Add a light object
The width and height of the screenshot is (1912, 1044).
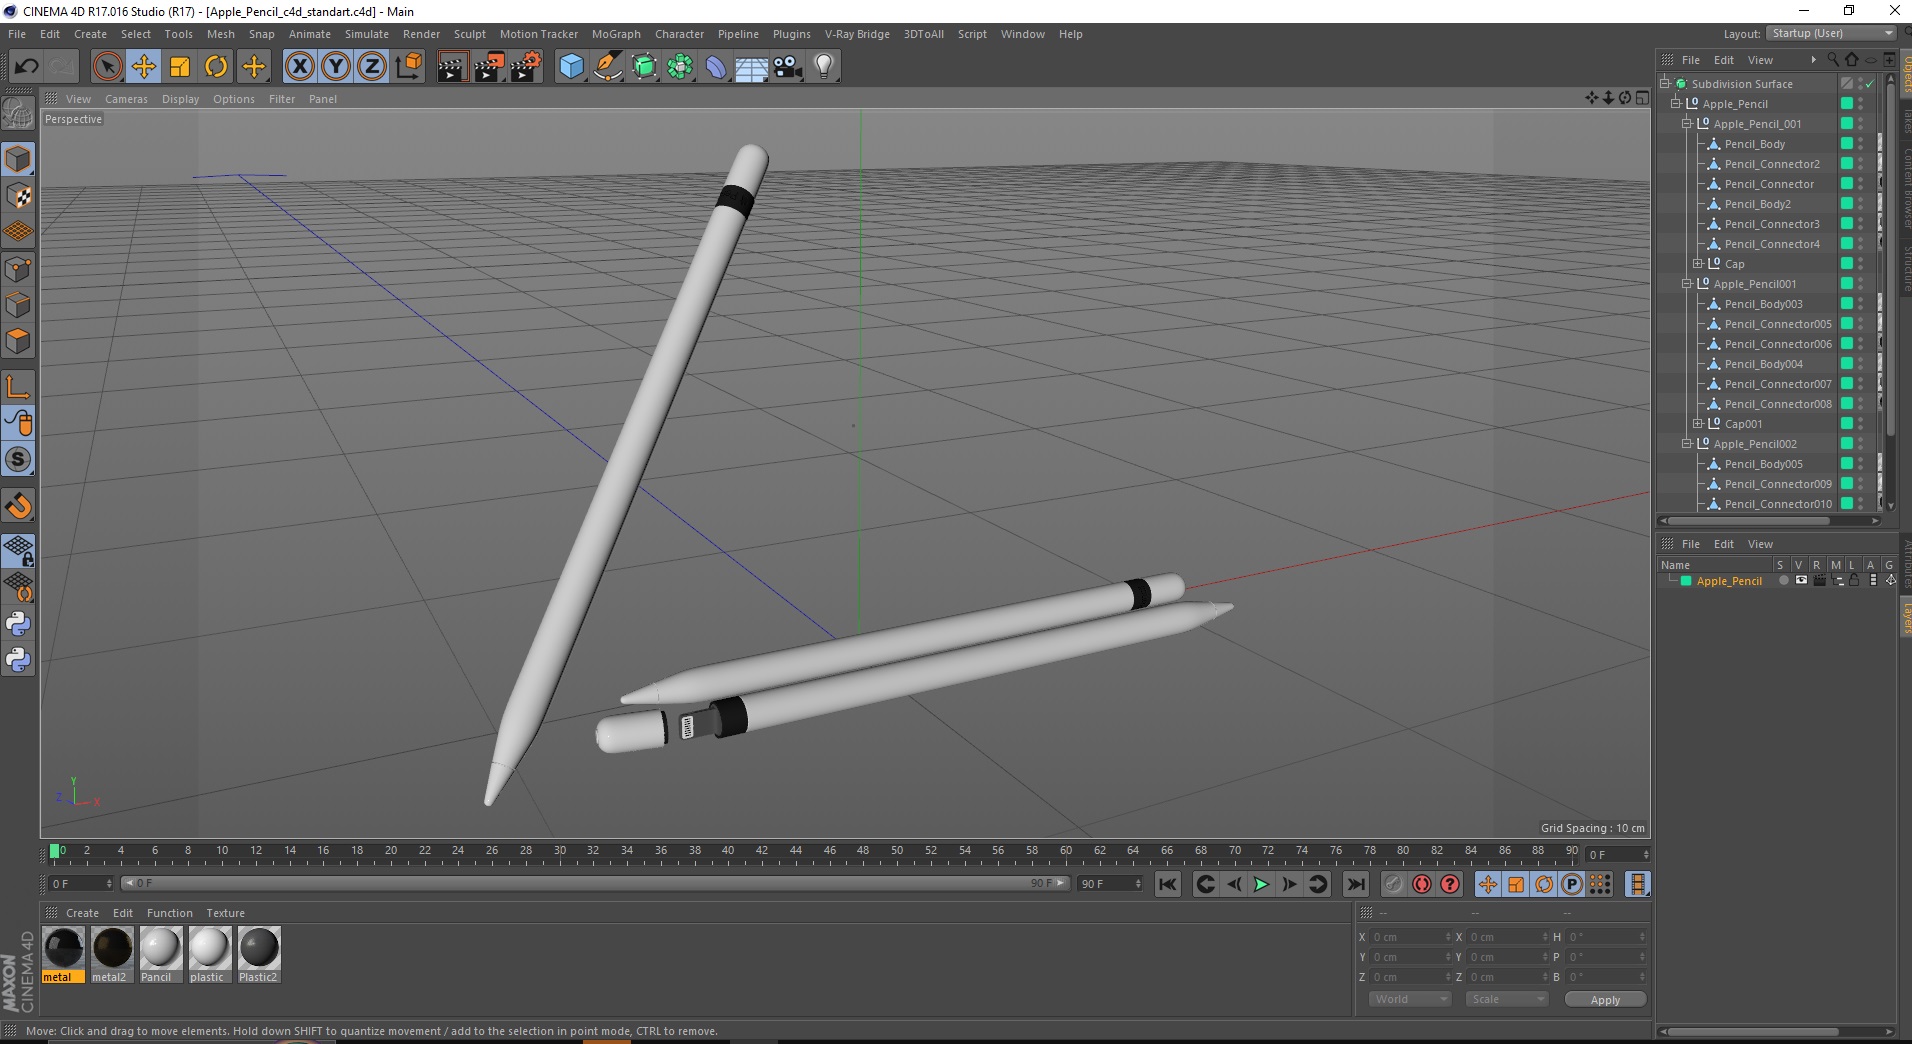(824, 67)
